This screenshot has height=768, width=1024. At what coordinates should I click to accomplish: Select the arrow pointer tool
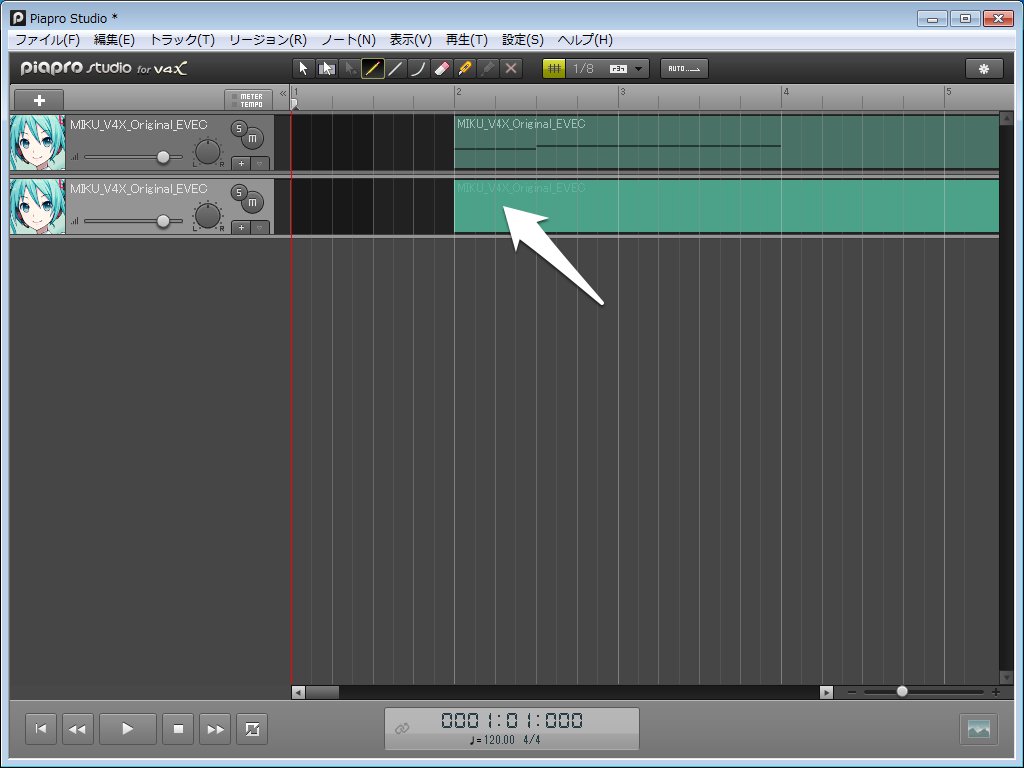point(304,68)
